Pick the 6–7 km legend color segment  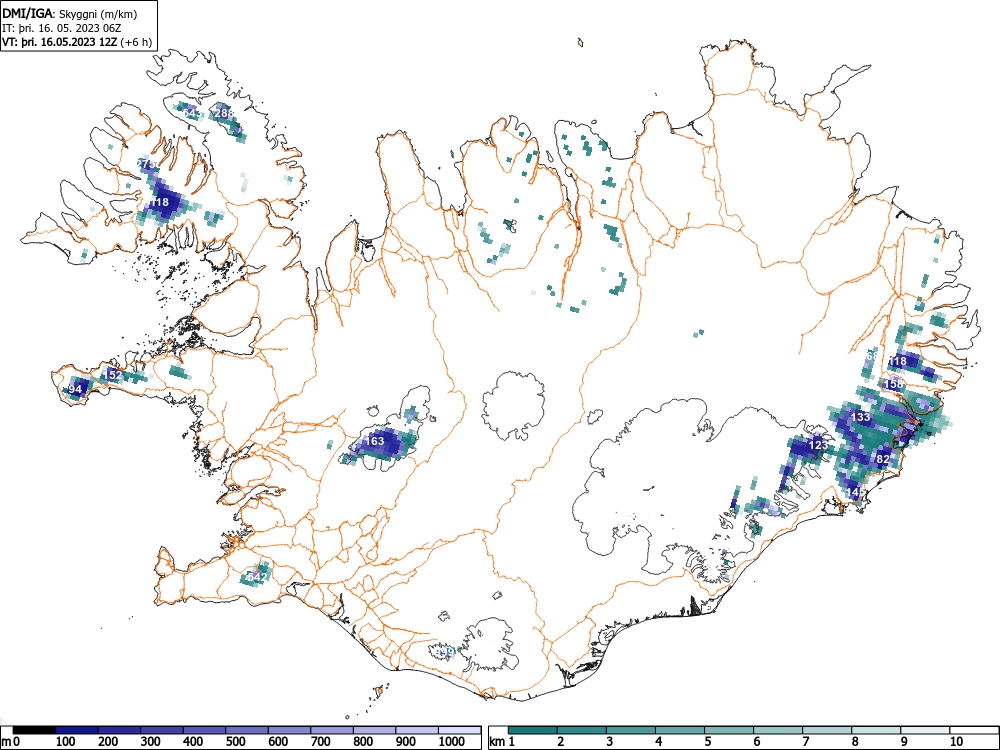tap(778, 730)
